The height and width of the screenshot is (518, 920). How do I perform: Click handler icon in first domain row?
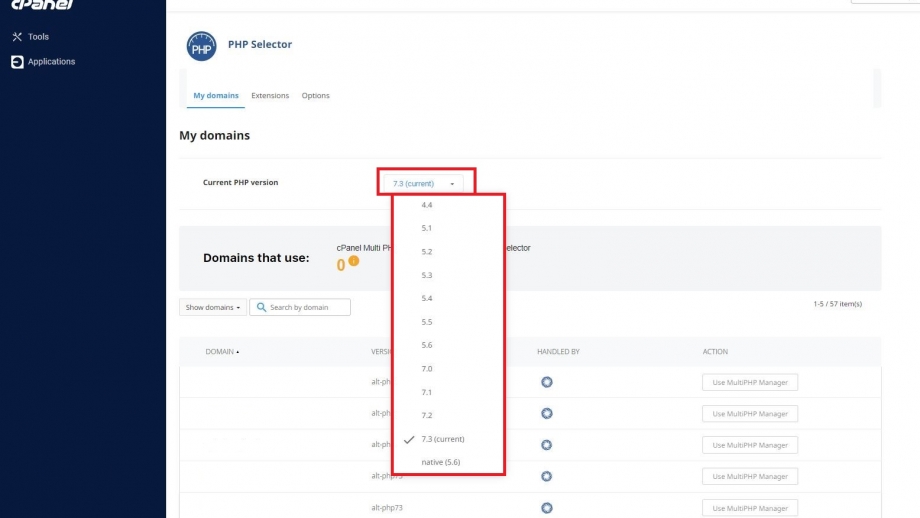547,382
